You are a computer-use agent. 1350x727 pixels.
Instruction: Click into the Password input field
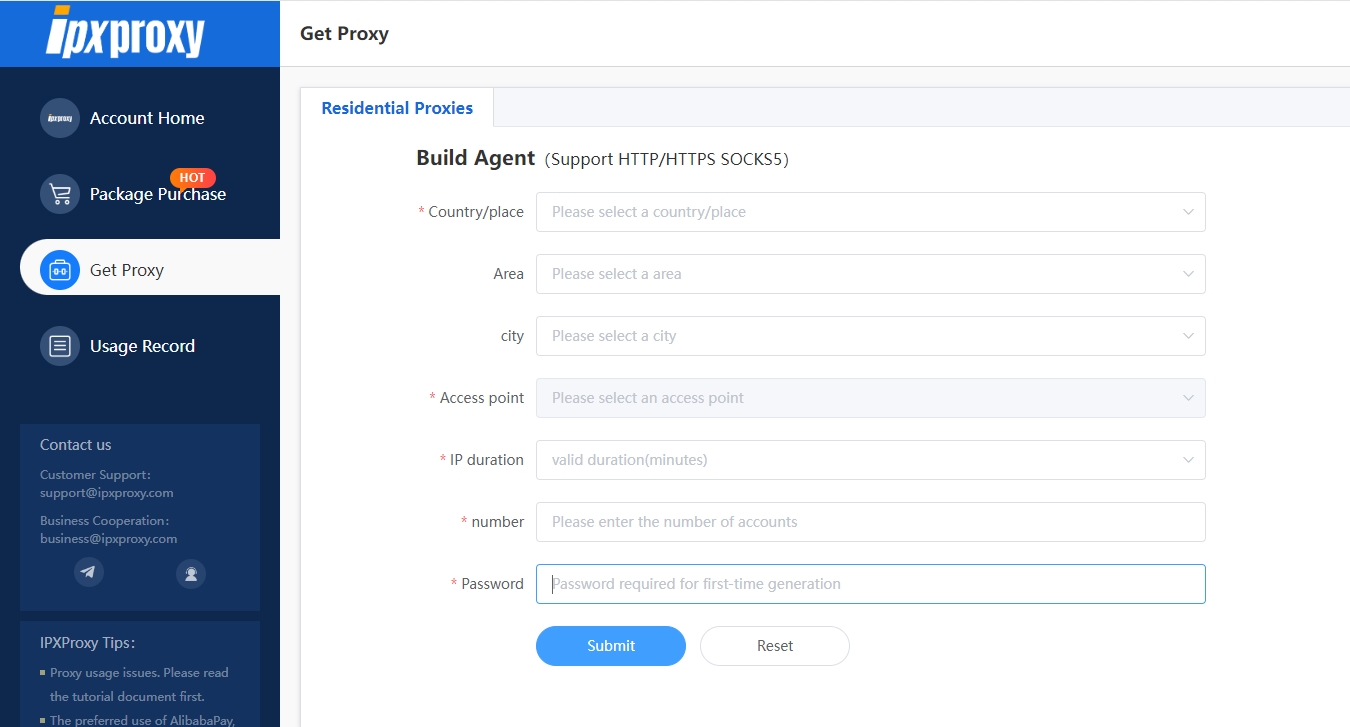(870, 584)
